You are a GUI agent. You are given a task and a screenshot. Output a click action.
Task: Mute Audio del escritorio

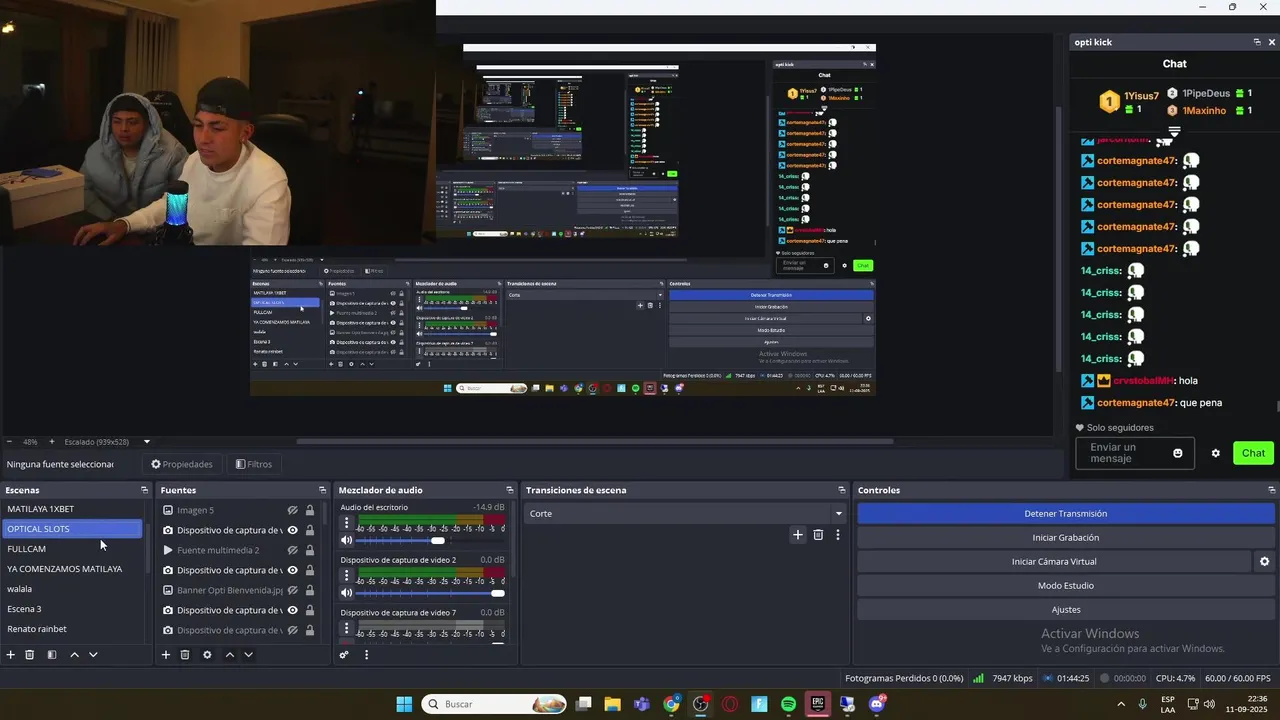(x=347, y=540)
